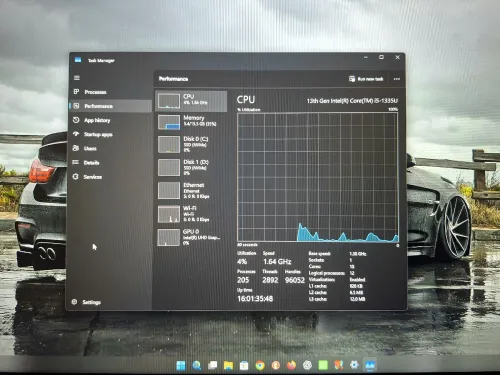Screen dimensions: 500x375
Task: Select the Disk 1 (D:) entry
Action: click(x=191, y=167)
